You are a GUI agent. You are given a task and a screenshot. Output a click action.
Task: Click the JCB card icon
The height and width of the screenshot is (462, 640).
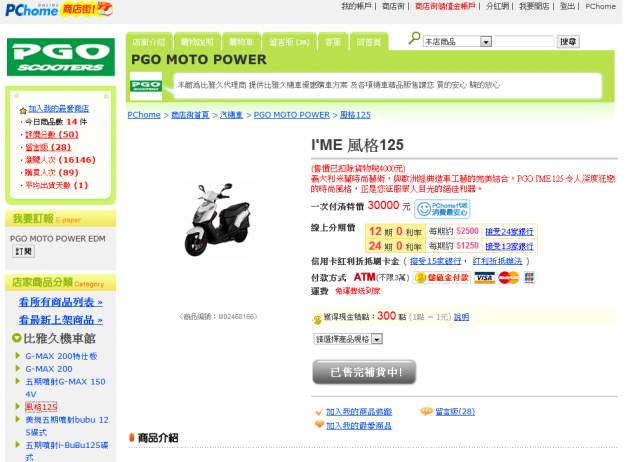tap(529, 278)
